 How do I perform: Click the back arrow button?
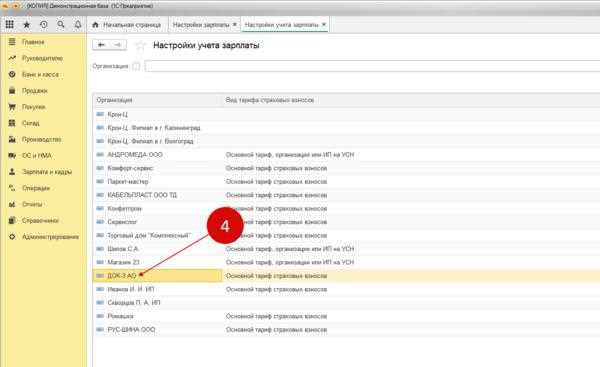click(101, 45)
